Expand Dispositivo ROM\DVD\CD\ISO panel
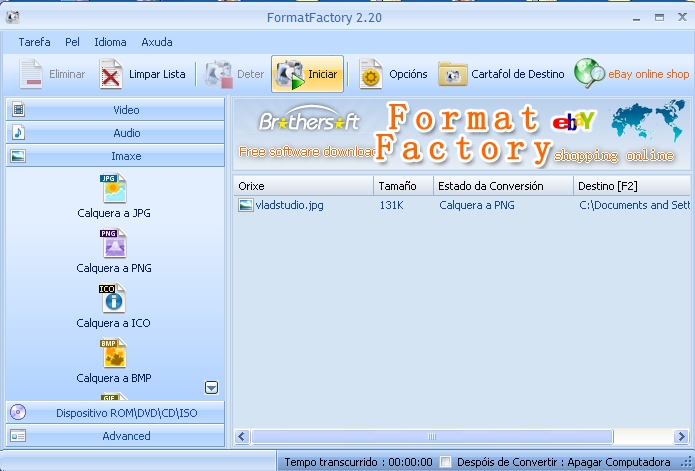695x471 pixels. tap(115, 413)
